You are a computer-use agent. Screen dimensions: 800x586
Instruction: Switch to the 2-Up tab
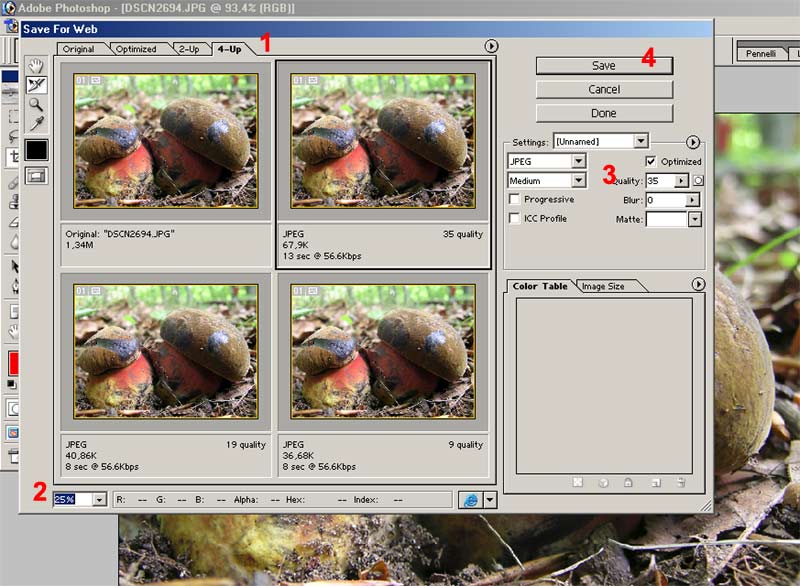point(188,48)
